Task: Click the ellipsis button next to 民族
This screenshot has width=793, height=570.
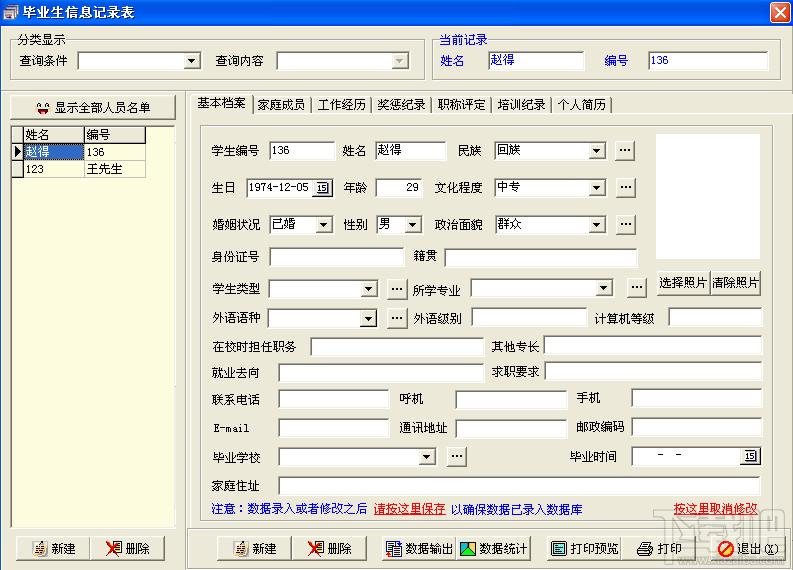Action: tap(625, 151)
